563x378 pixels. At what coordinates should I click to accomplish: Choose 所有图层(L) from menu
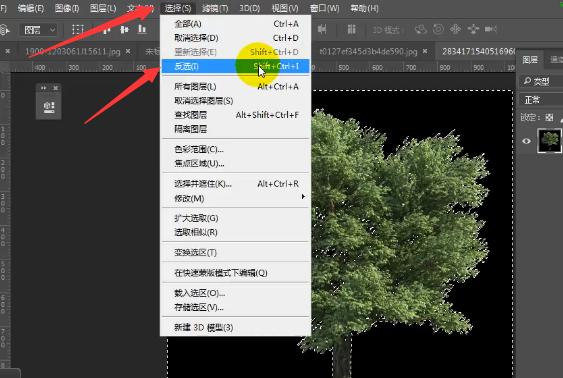[x=236, y=87]
